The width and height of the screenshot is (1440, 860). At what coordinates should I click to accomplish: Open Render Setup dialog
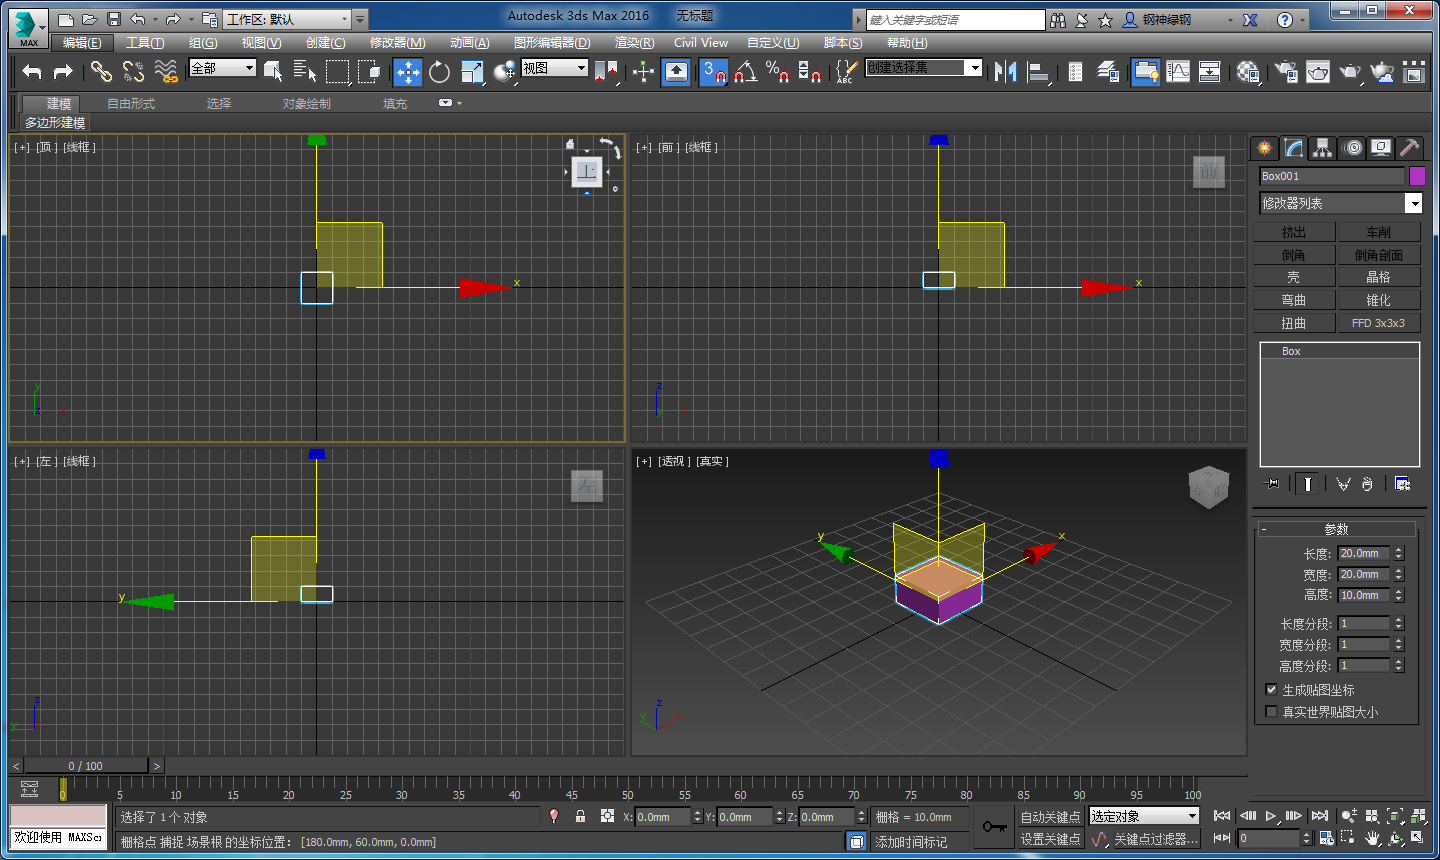(x=1286, y=72)
